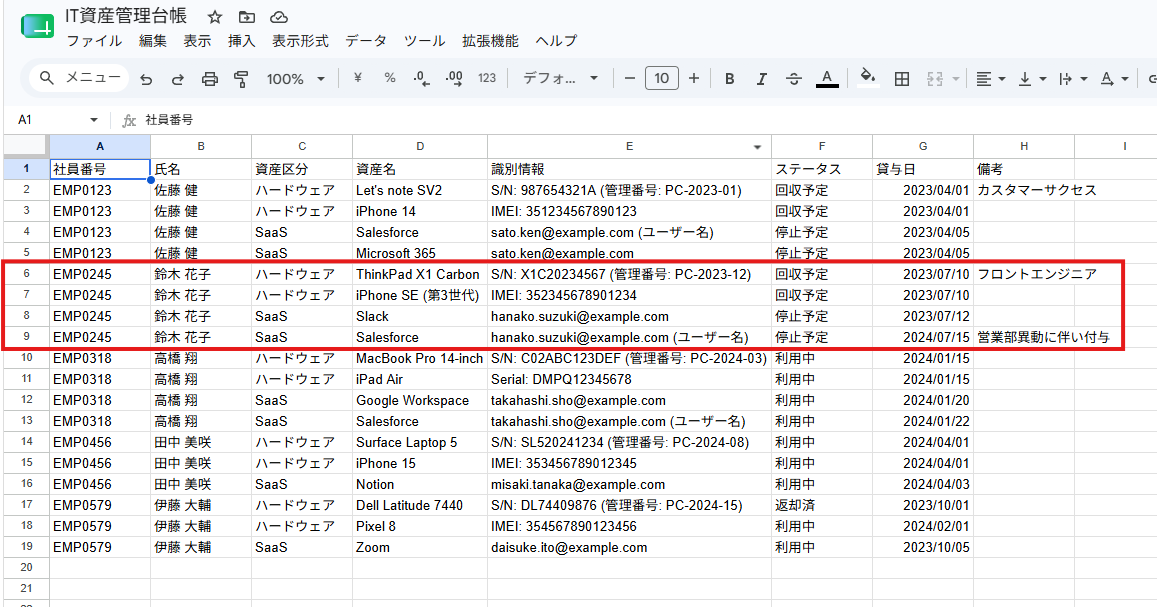Select cell containing MacBook Pro 14-inch
This screenshot has height=607, width=1157.
pyautogui.click(x=420, y=358)
